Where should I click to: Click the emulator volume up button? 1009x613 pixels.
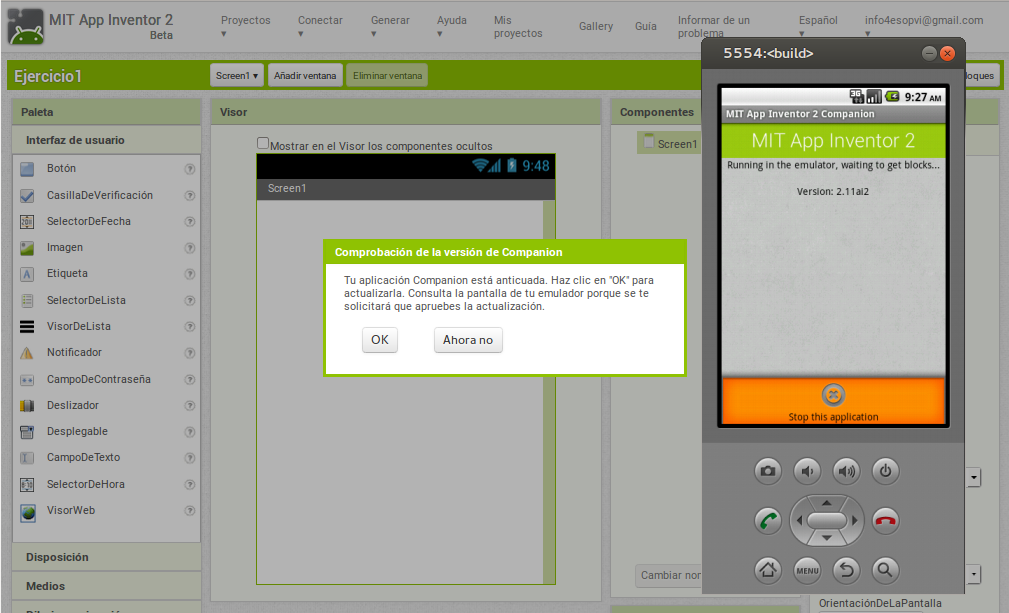coord(846,471)
